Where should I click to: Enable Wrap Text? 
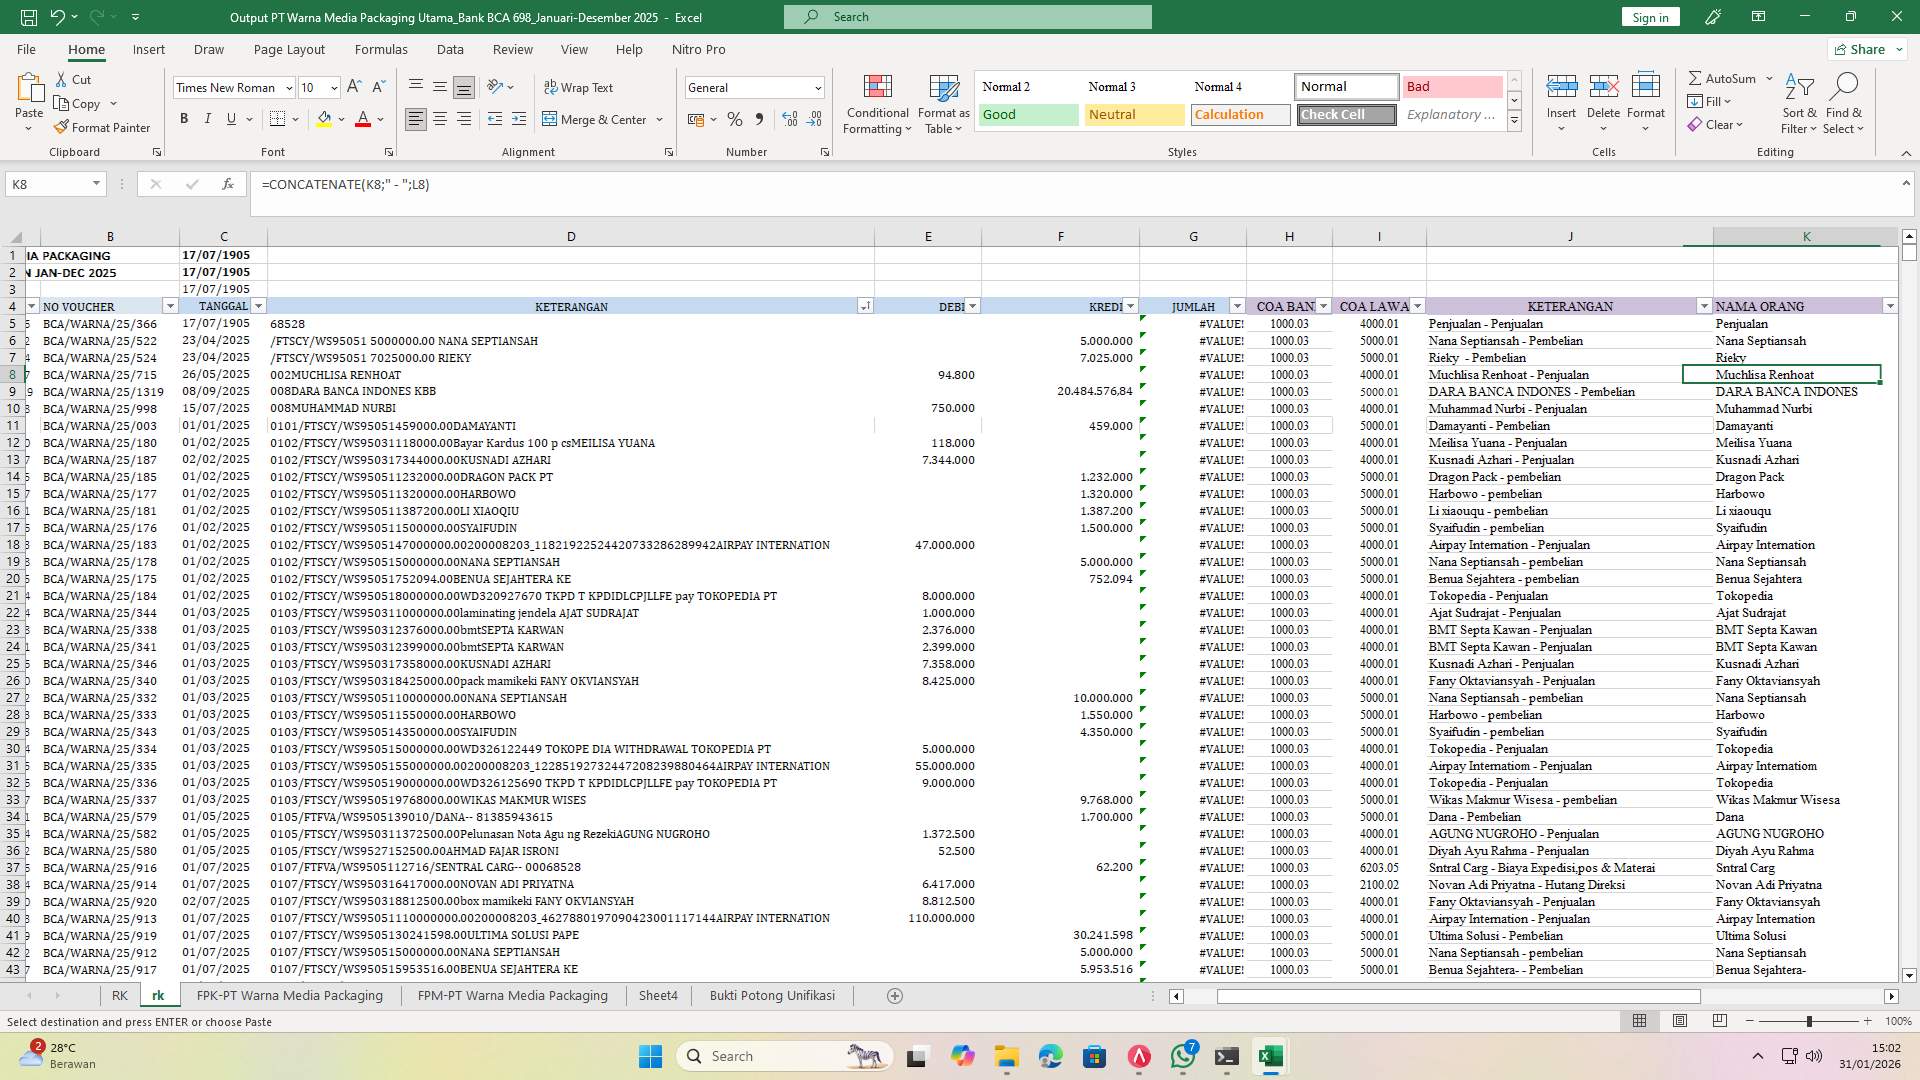pos(579,87)
